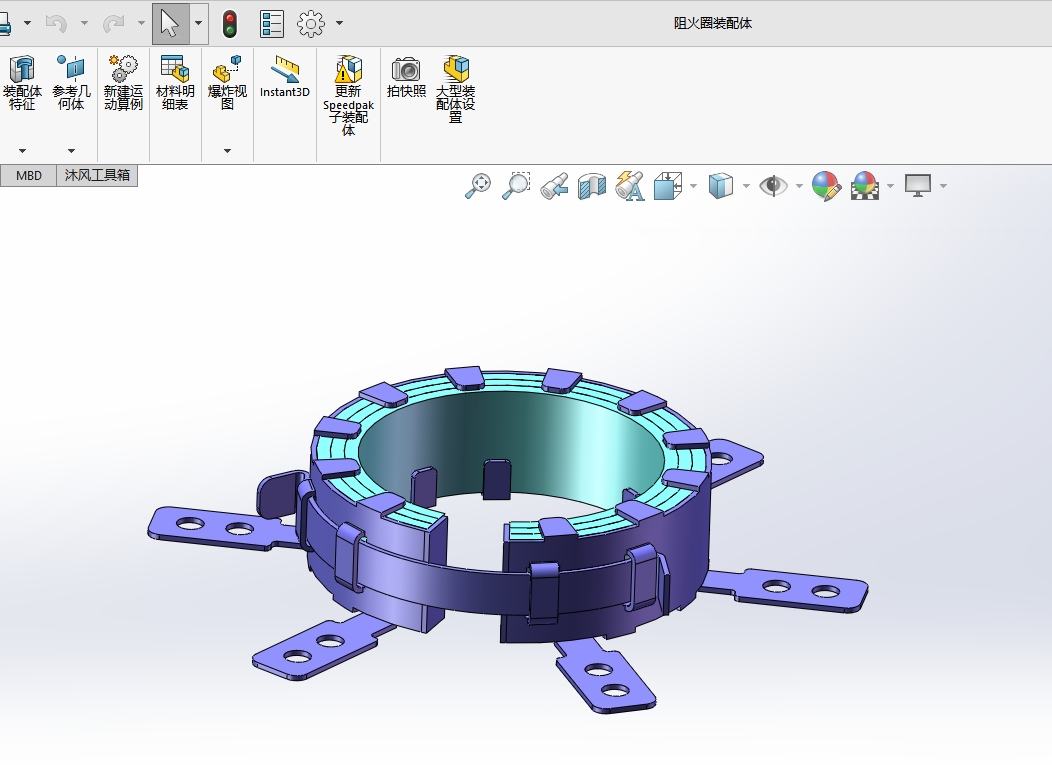Switch to the 沐风工具箱 tab
Screen dimensions: 1052x765
97,175
